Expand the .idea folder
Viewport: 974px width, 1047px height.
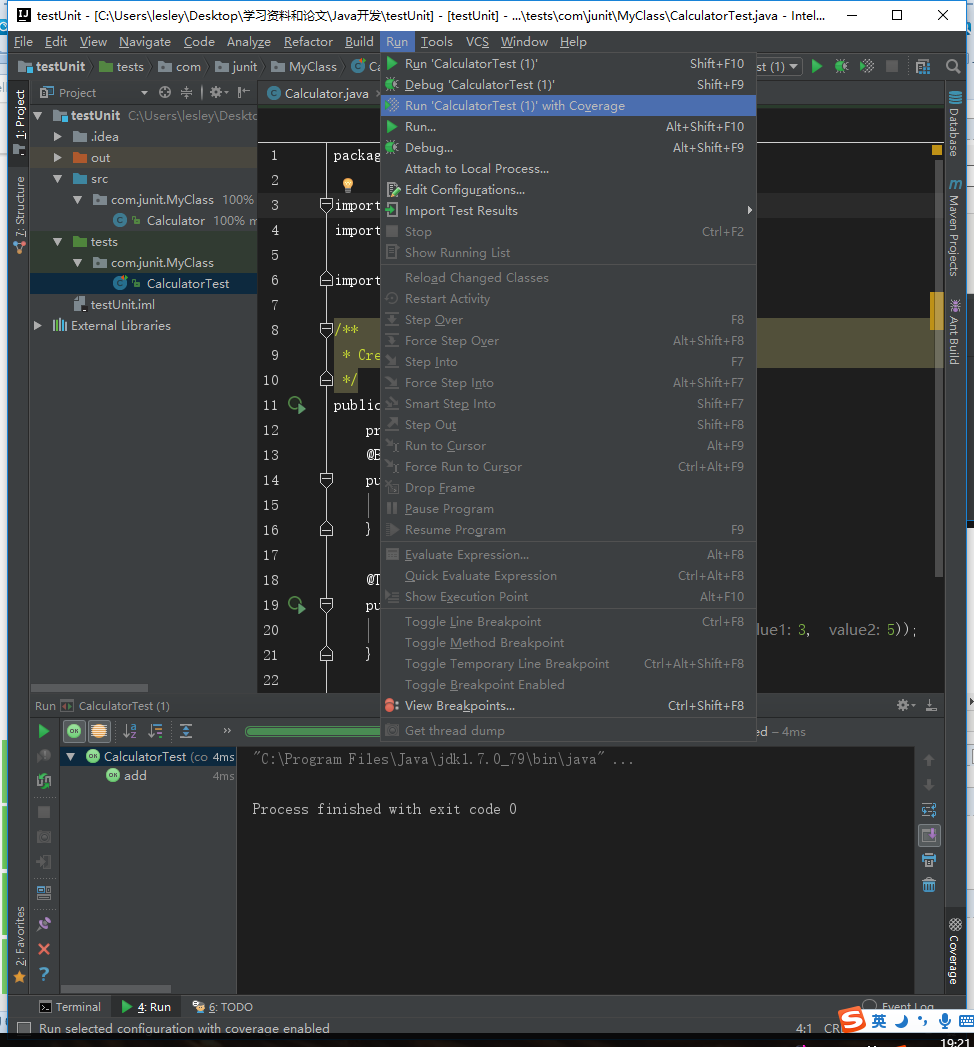click(58, 136)
